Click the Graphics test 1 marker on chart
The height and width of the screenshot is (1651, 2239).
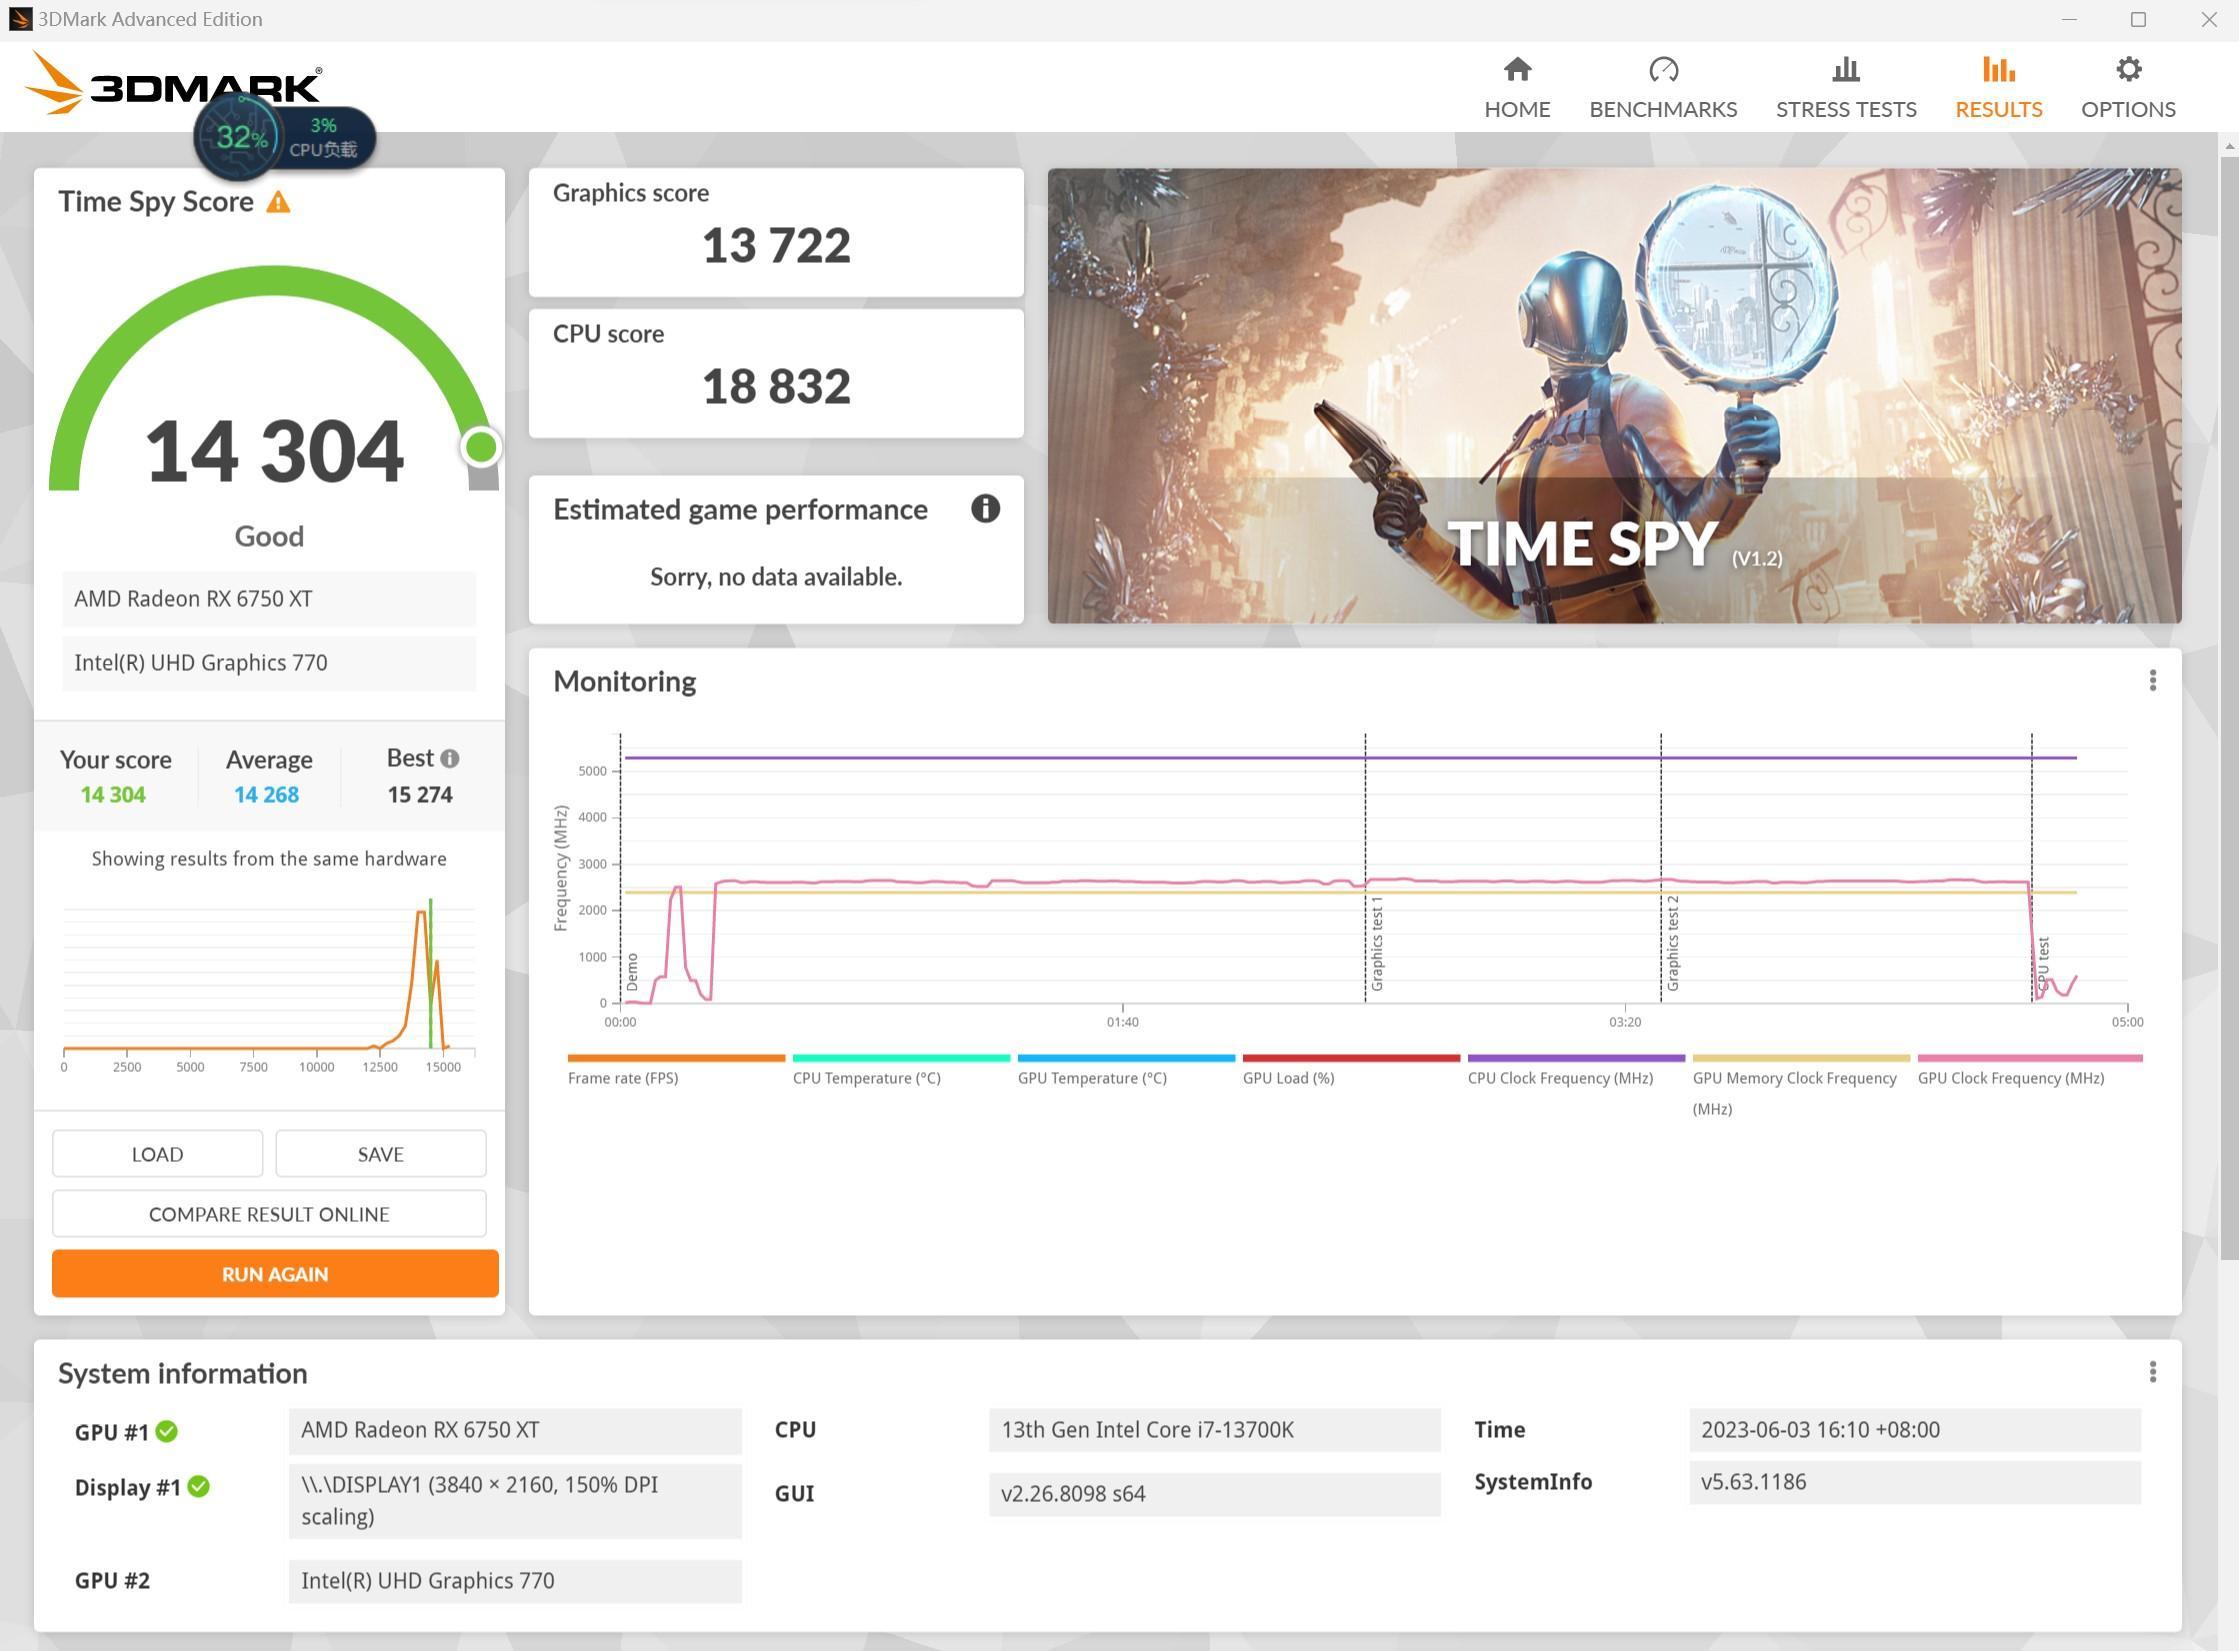1377,943
